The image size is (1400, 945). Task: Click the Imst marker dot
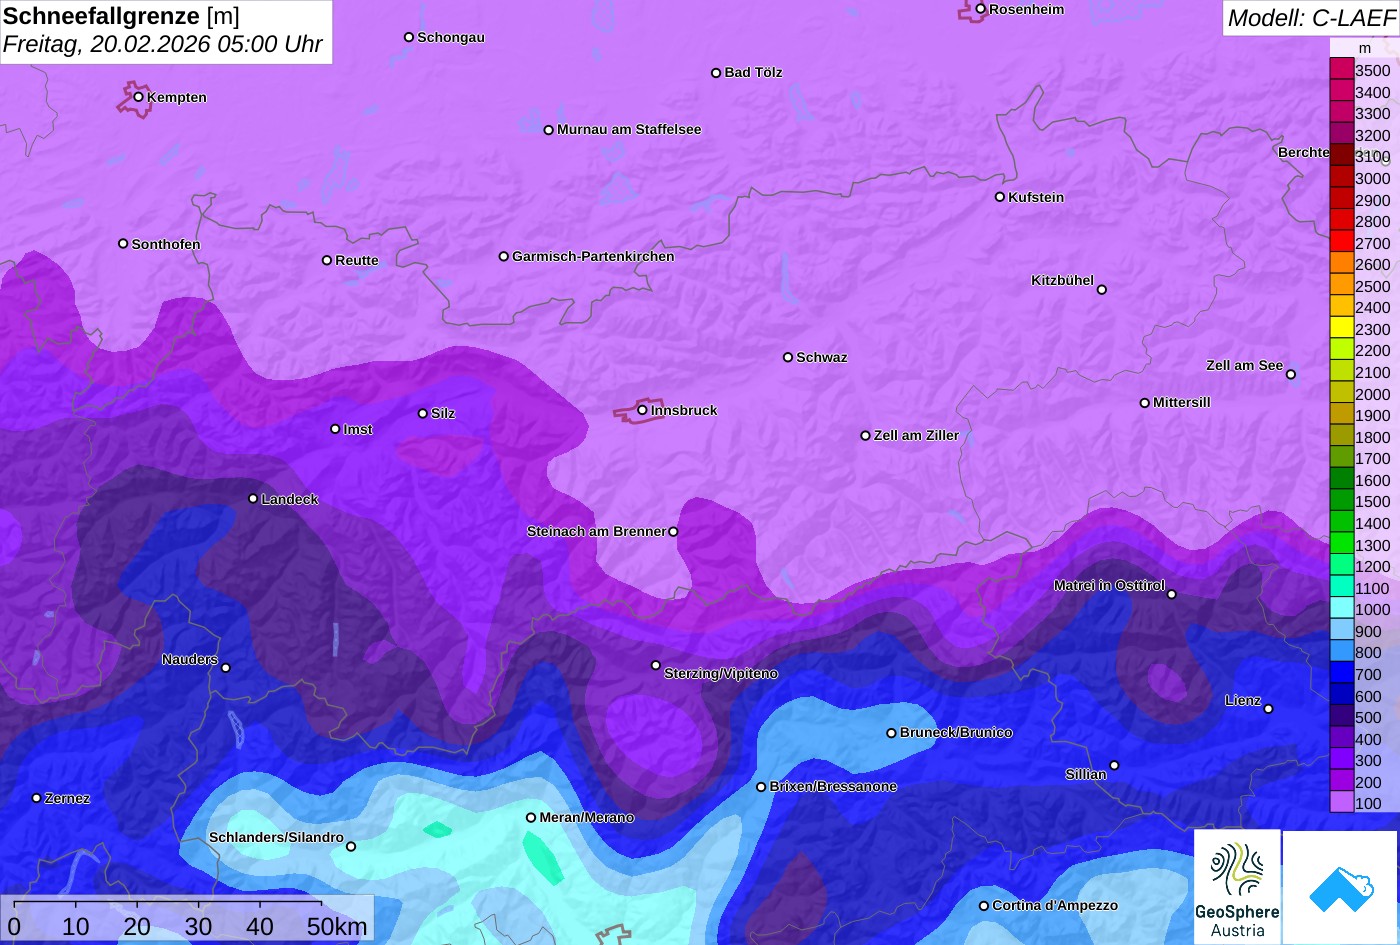point(335,429)
